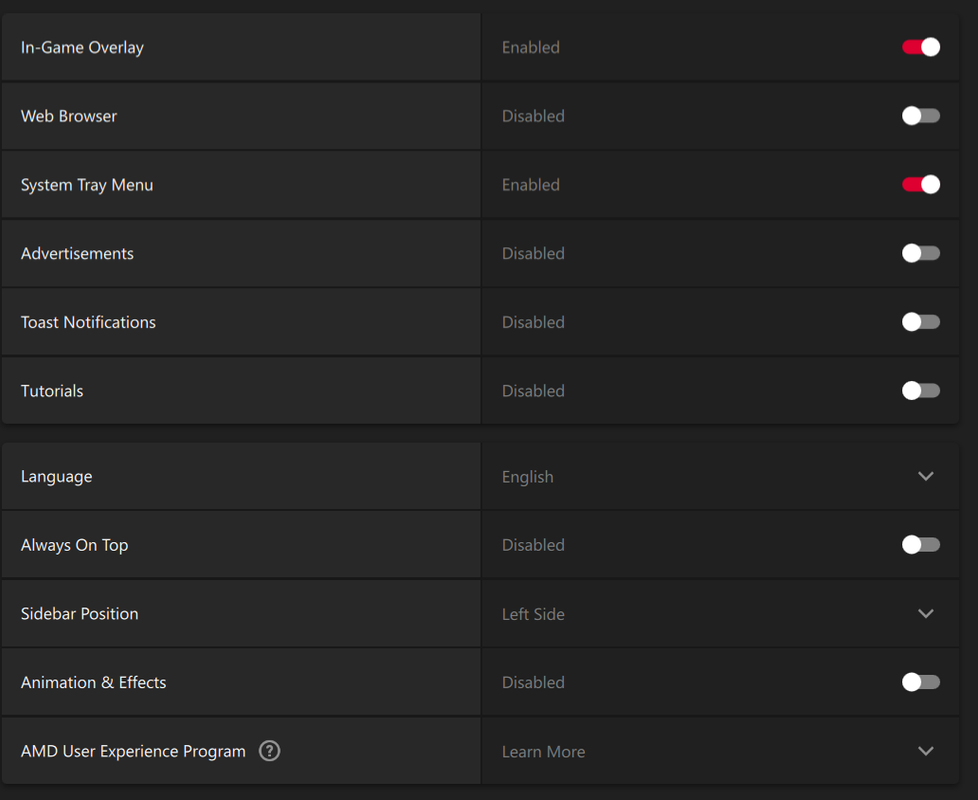Select the Left Side position value
978x800 pixels.
tap(533, 614)
